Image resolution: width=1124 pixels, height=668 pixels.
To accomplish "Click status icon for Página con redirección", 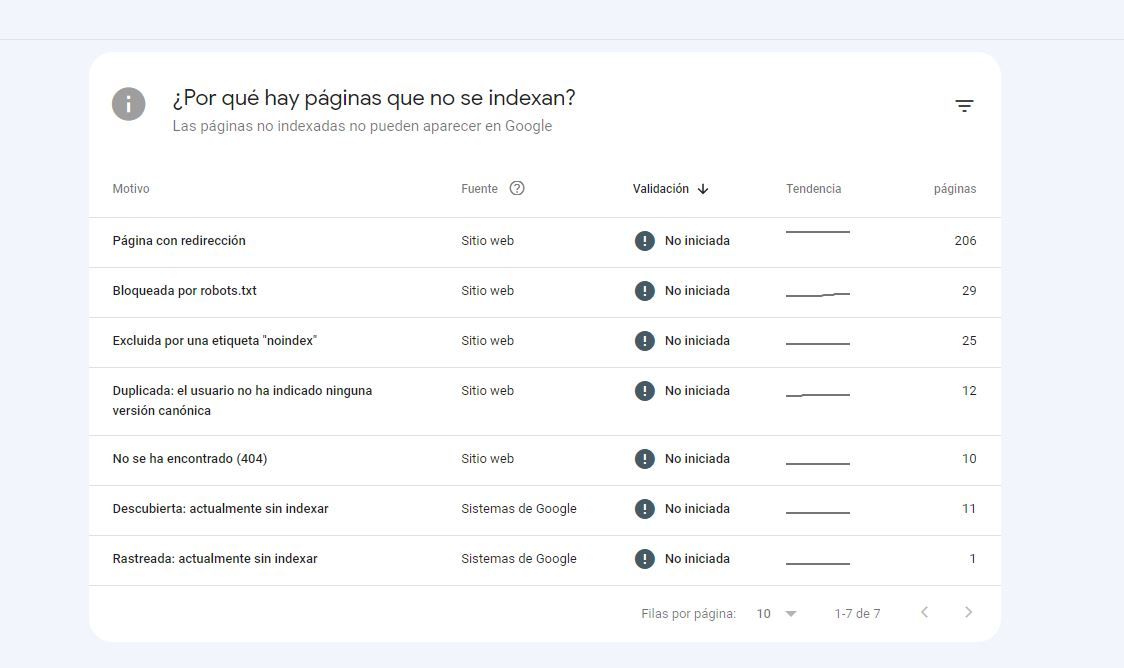I will click(x=644, y=241).
